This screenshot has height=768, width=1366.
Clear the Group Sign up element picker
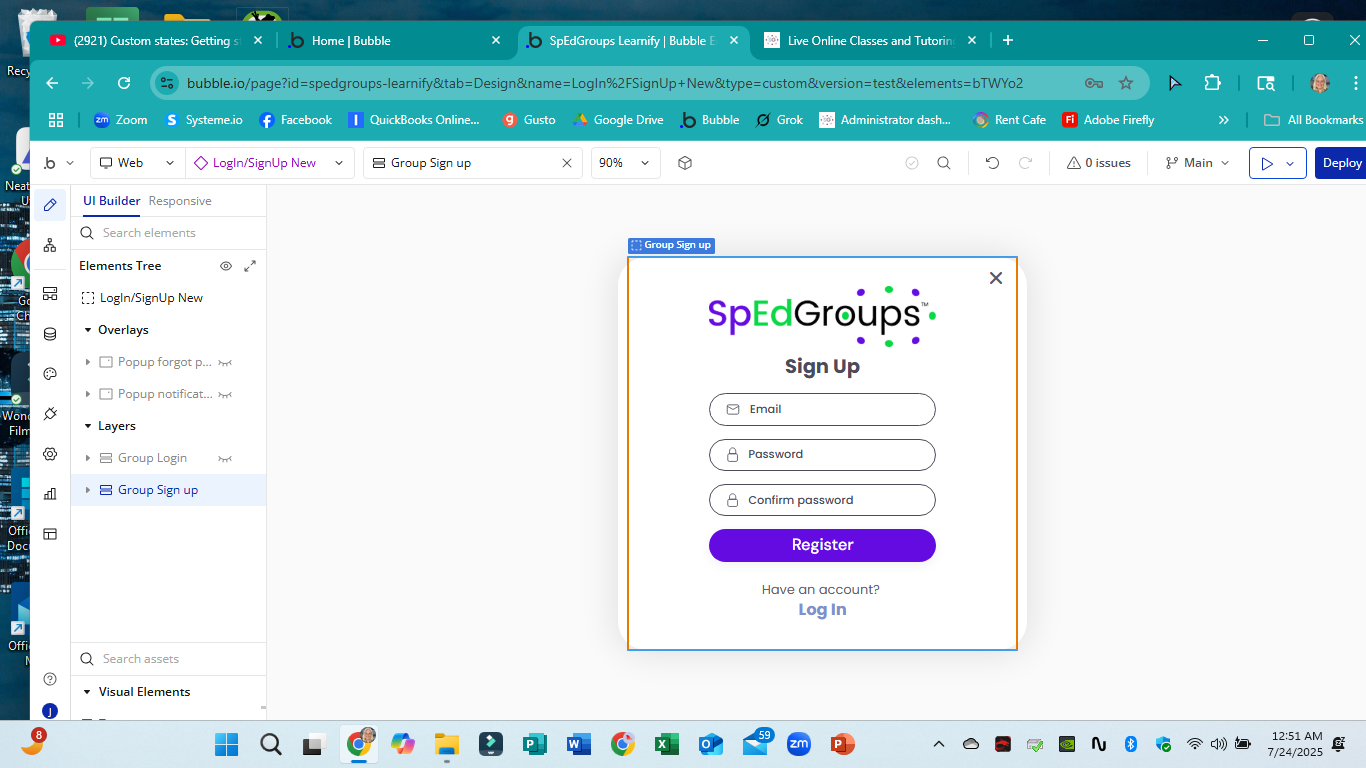[567, 163]
